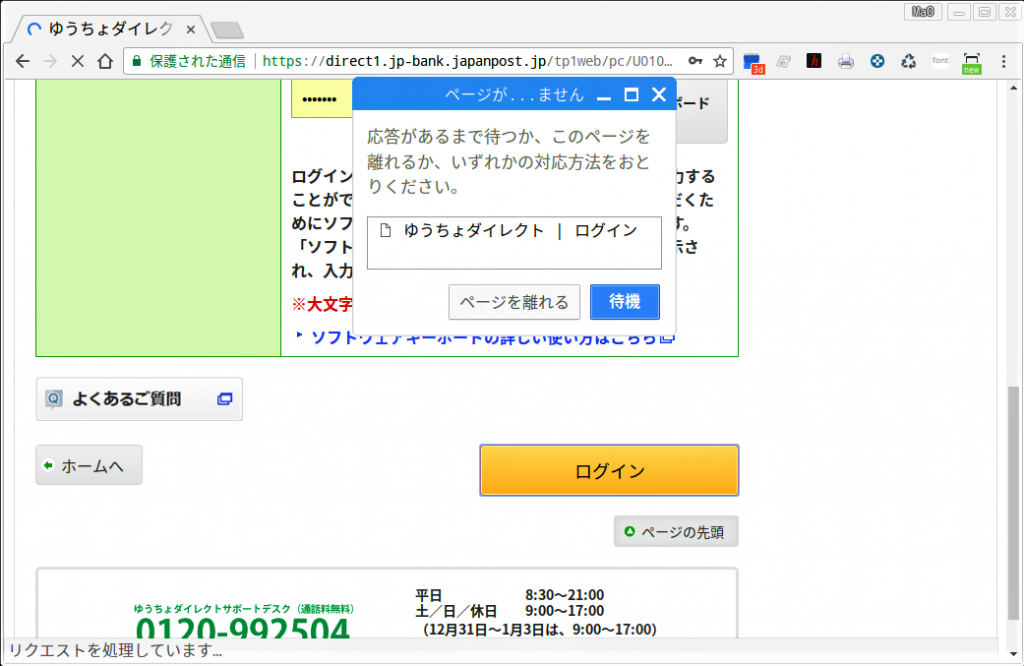Click status text リクエストを処理しています

tap(116, 650)
